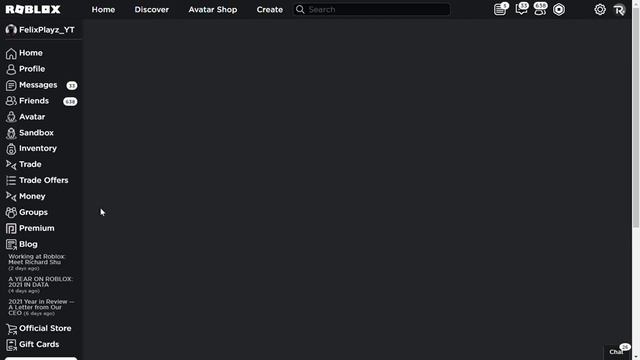
Task: Go to Discover in top navigation
Action: pyautogui.click(x=151, y=9)
